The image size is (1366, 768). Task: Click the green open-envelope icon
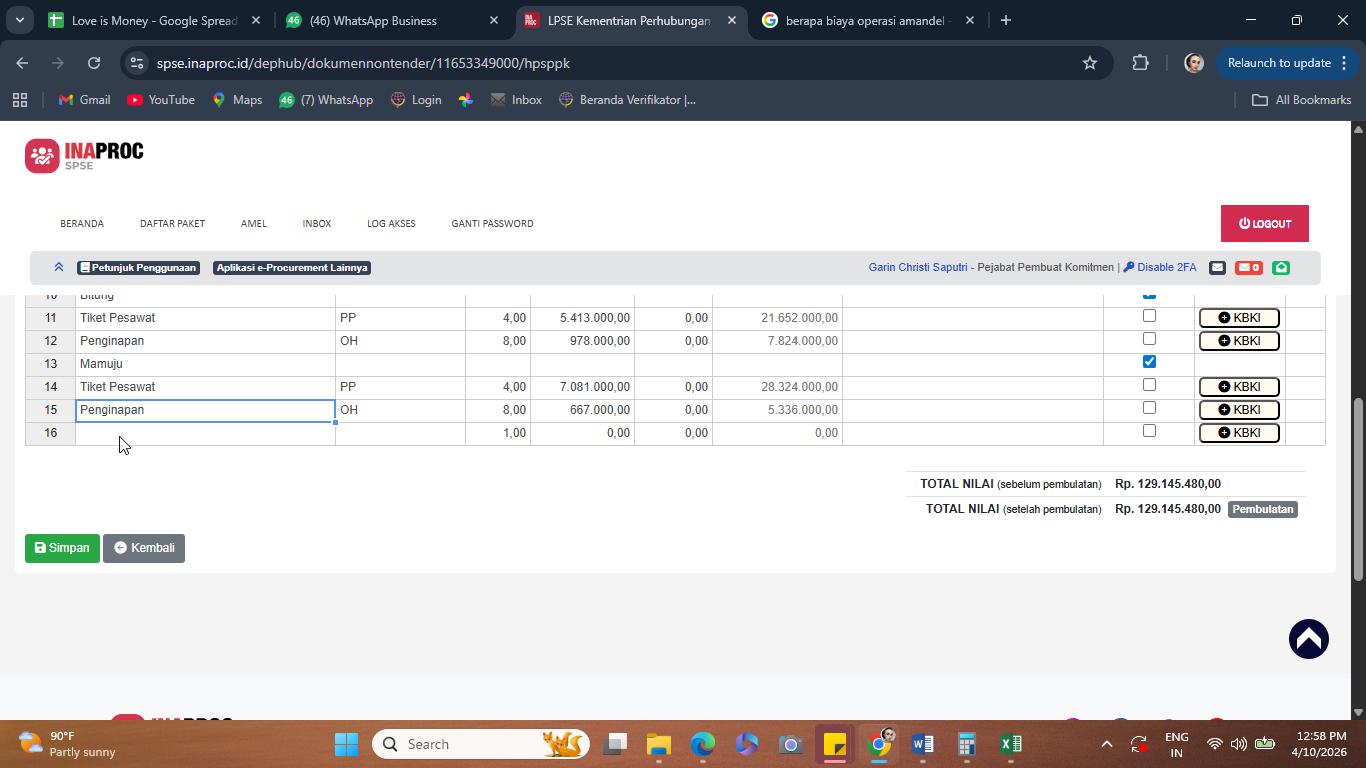coord(1281,268)
